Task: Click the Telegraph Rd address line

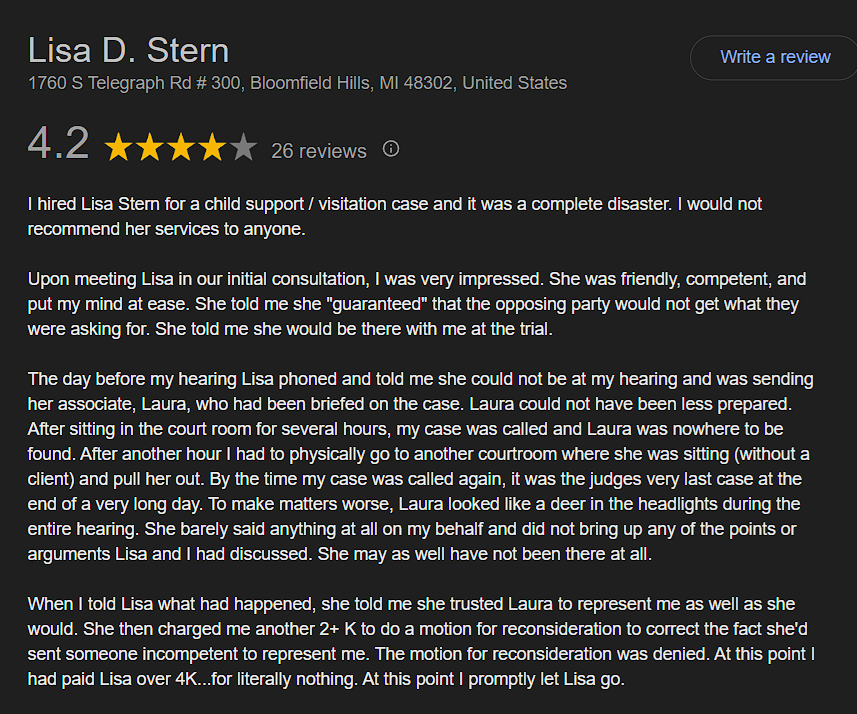Action: coord(297,83)
